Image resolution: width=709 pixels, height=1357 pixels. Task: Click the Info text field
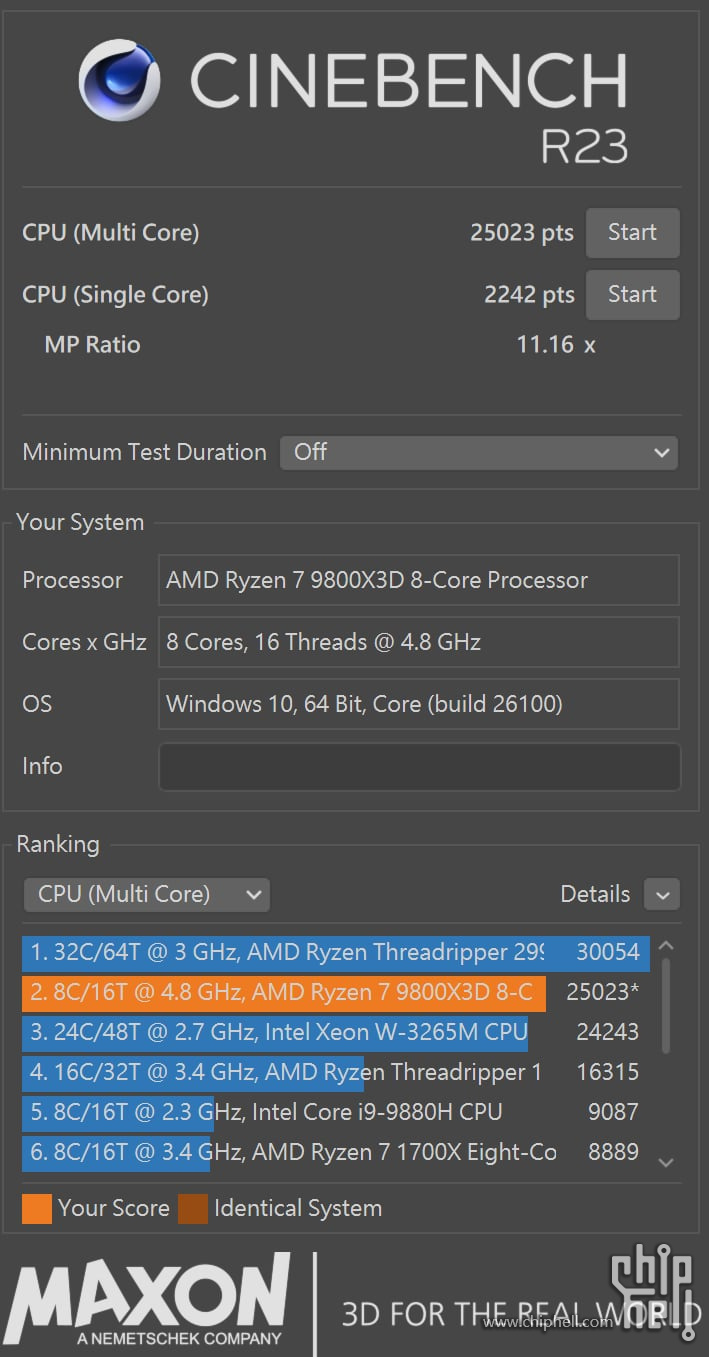coord(418,767)
